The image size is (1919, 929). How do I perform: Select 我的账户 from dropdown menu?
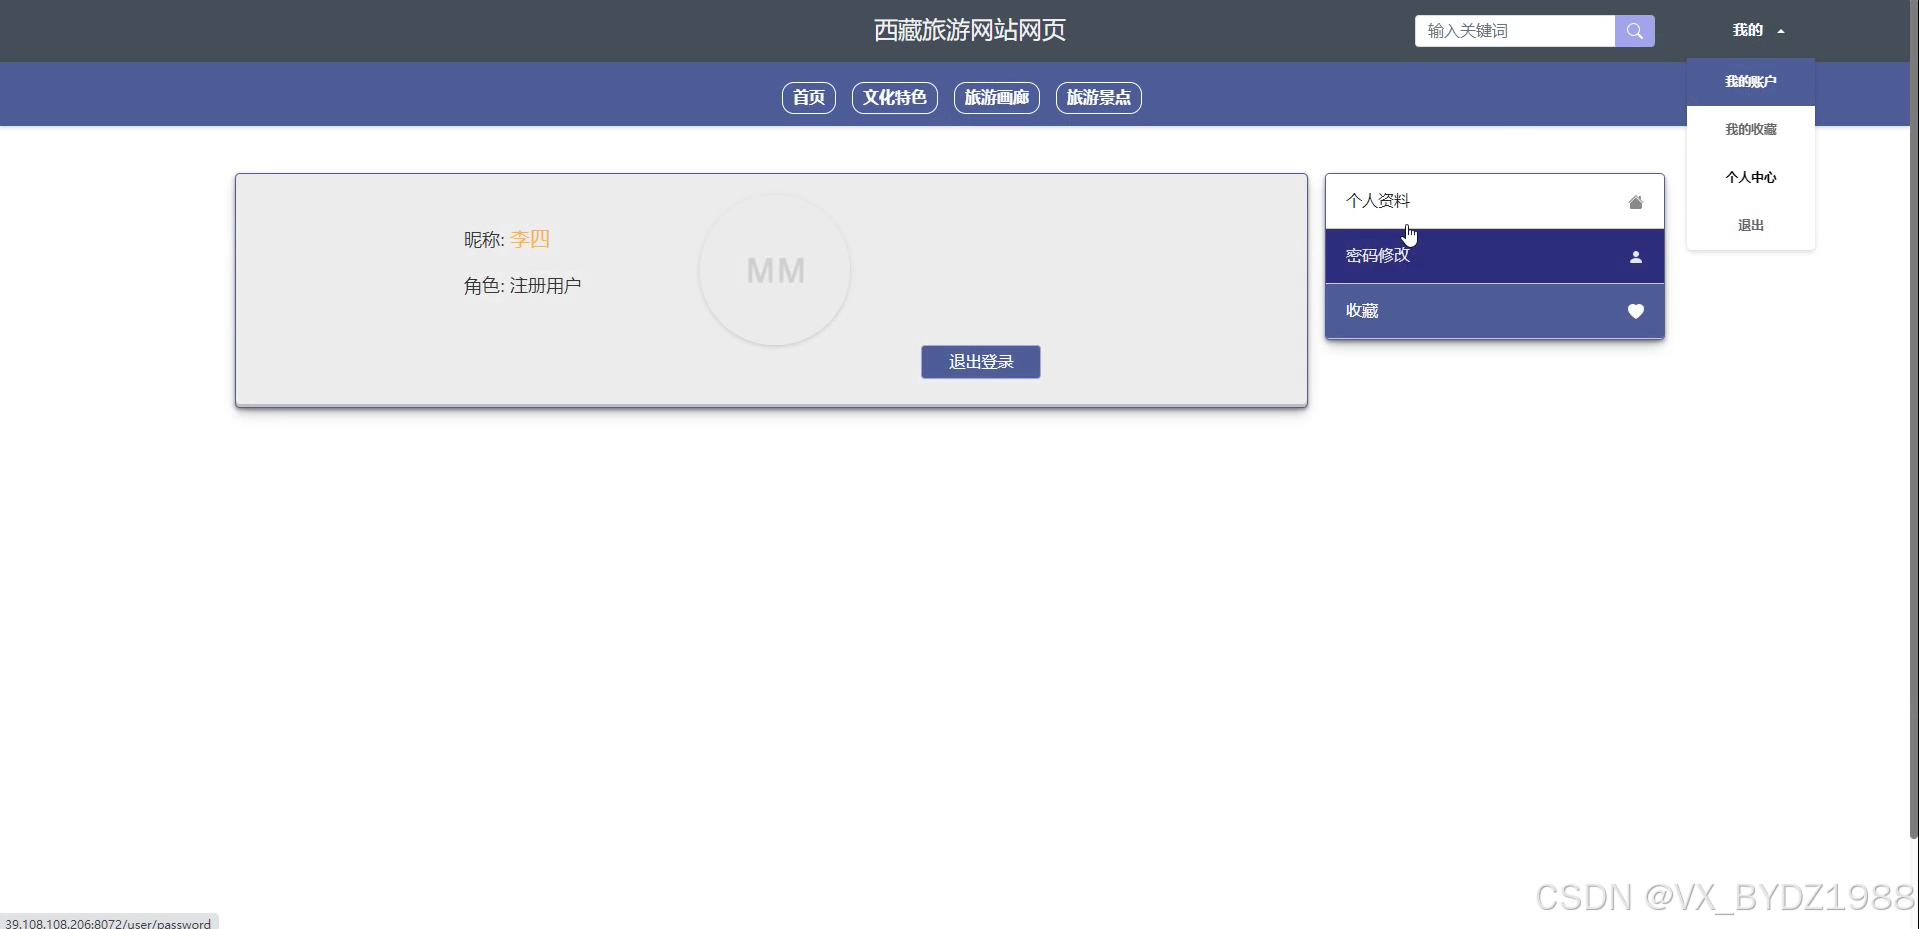tap(1751, 82)
